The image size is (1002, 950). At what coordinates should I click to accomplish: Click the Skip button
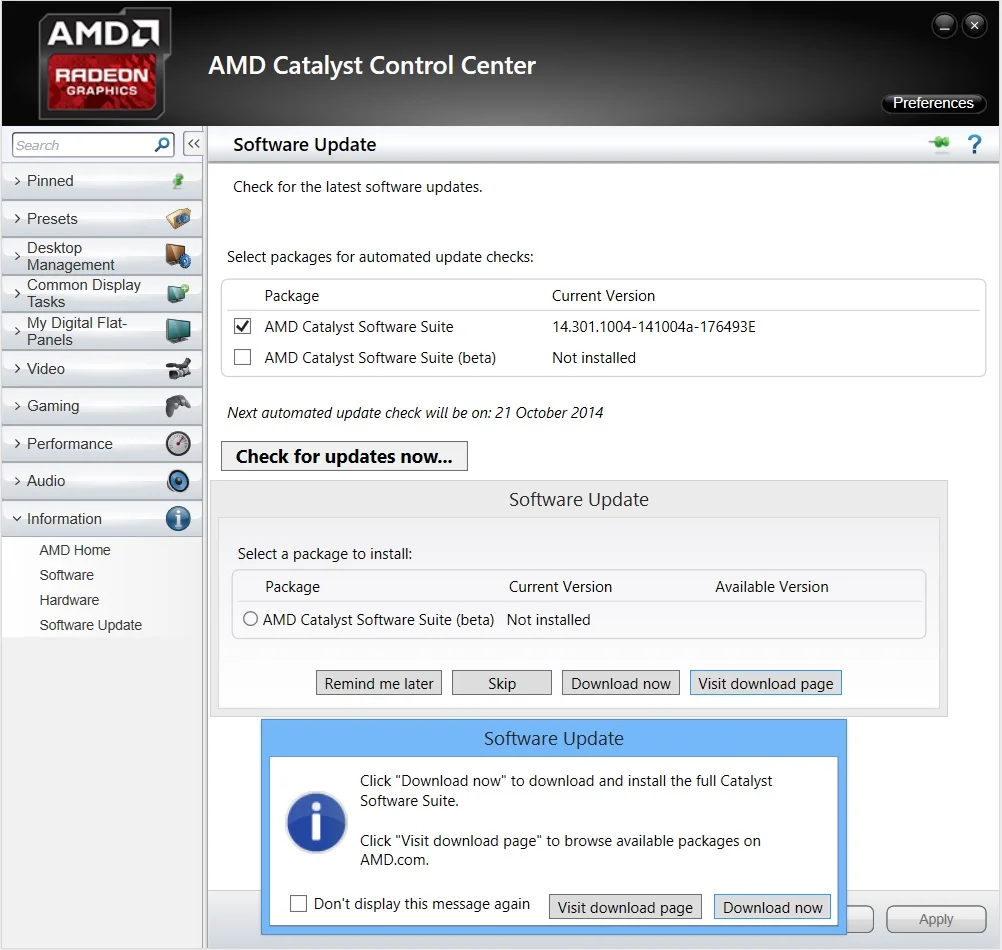coord(502,683)
